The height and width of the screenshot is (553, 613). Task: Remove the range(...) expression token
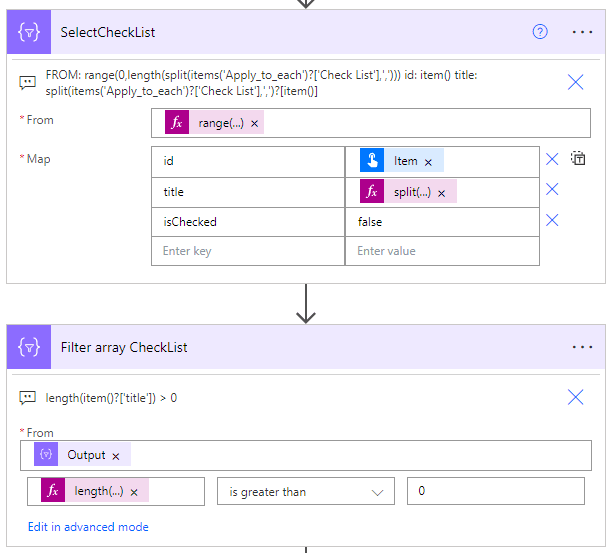point(254,123)
